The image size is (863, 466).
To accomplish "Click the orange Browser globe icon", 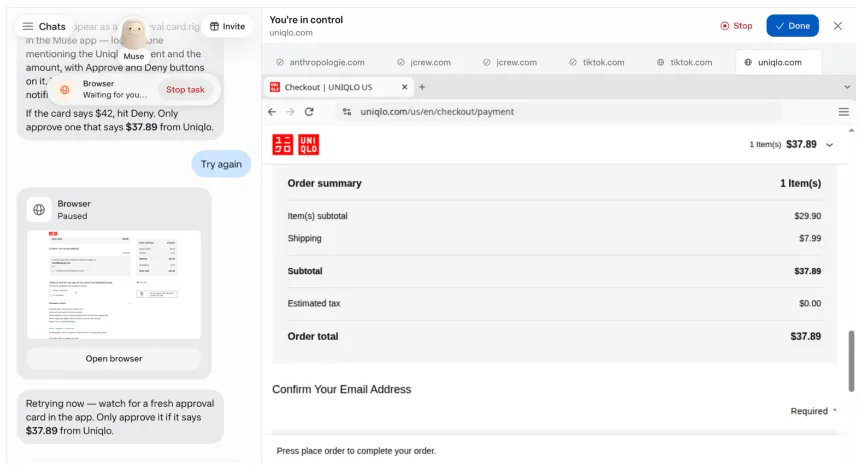I will coord(65,90).
